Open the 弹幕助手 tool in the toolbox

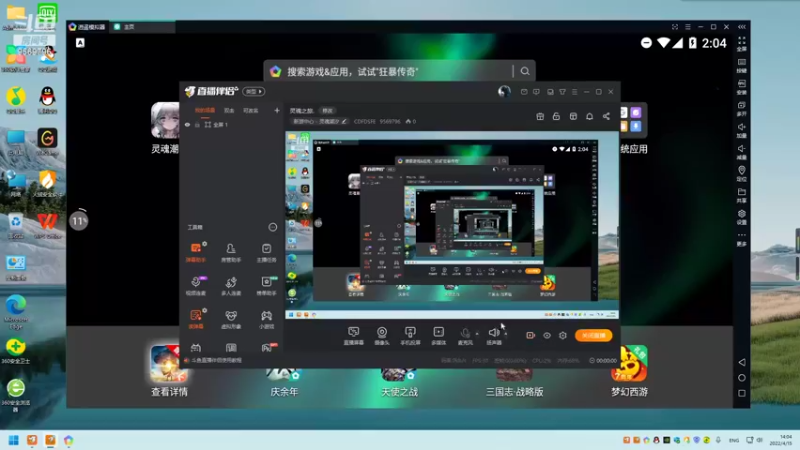coord(196,252)
